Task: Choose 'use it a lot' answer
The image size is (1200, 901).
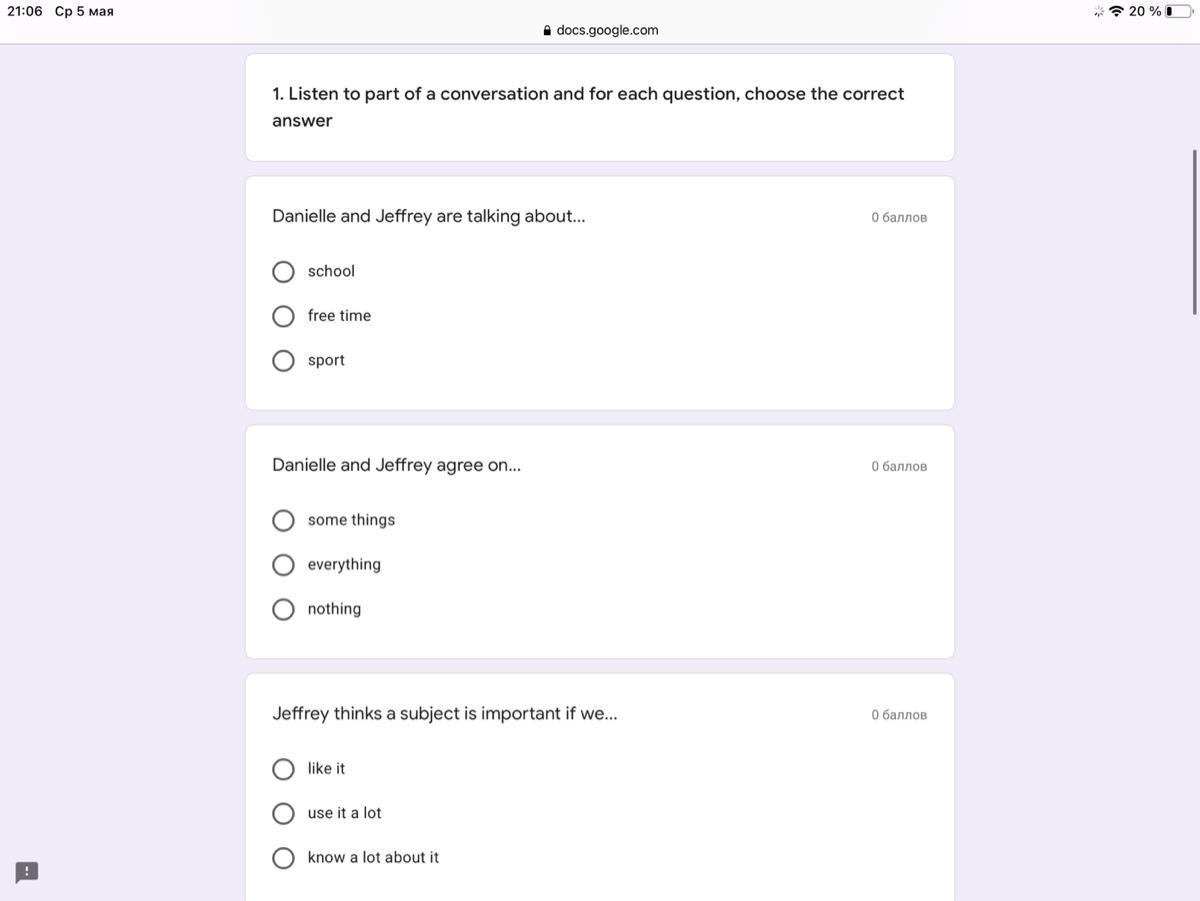Action: [284, 813]
